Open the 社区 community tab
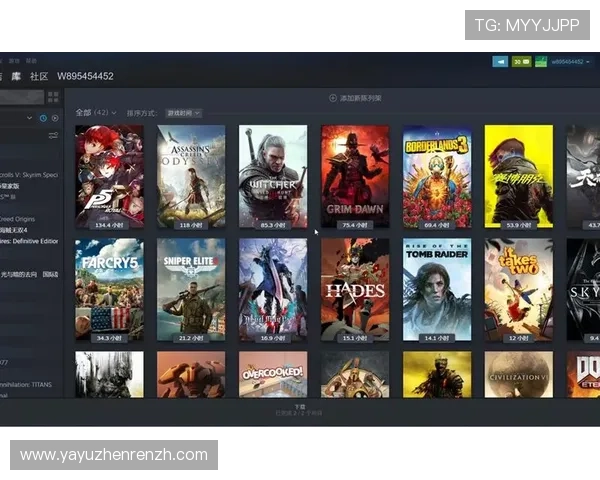 click(39, 76)
